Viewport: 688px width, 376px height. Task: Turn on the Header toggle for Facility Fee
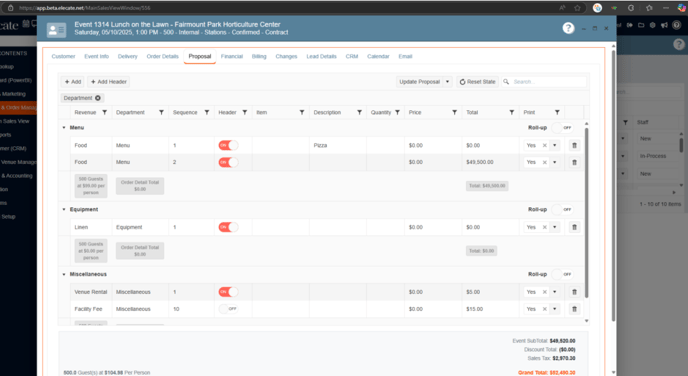pos(228,309)
